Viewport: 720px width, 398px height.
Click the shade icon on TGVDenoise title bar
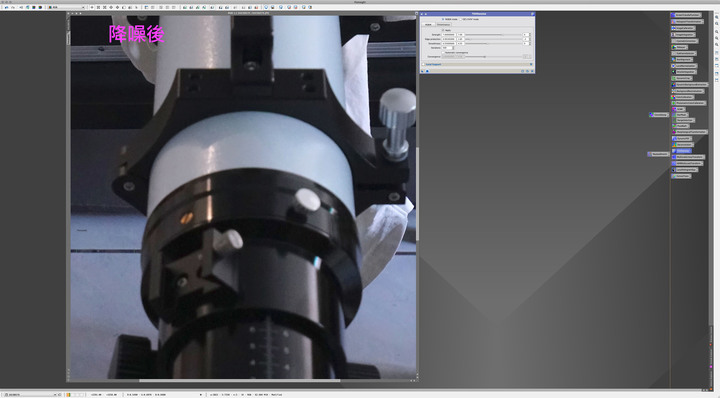pos(426,14)
